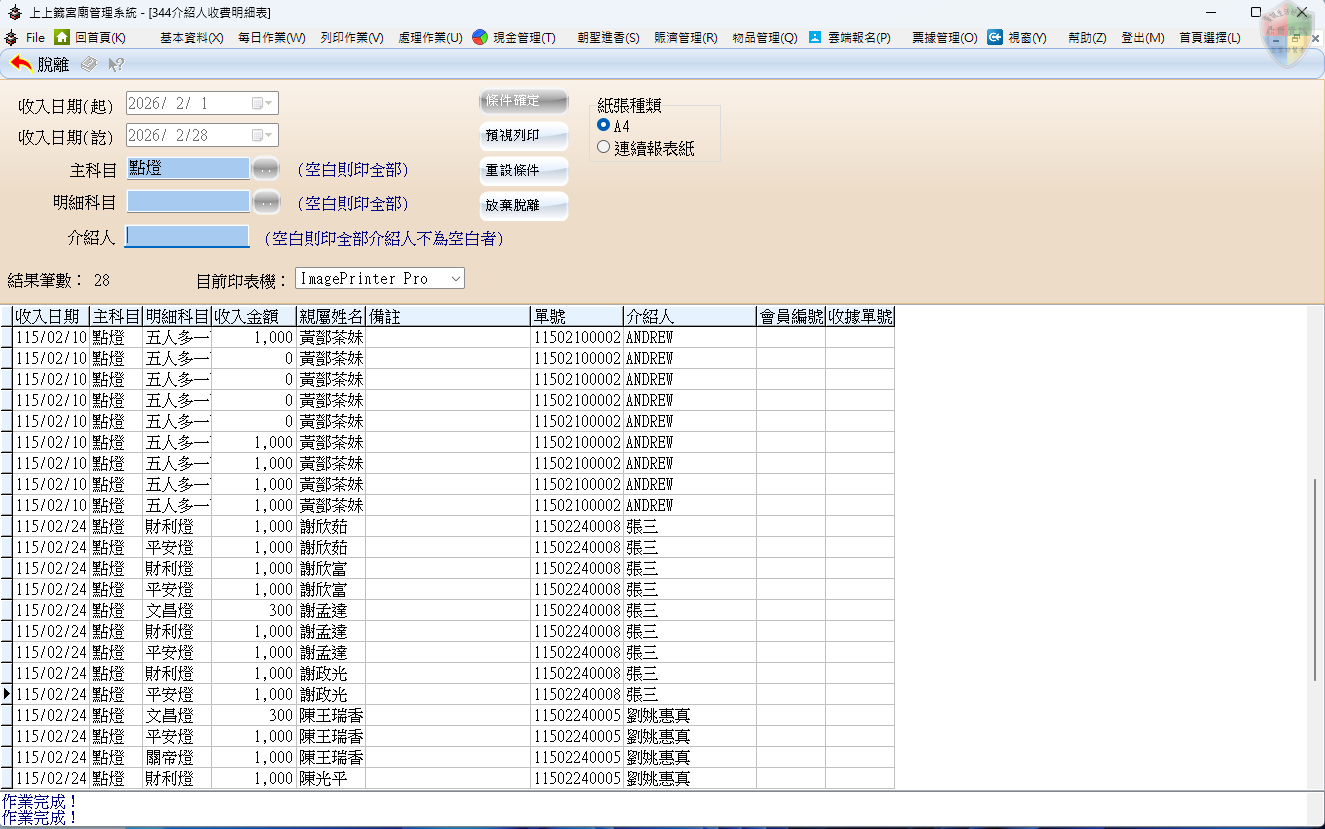The width and height of the screenshot is (1325, 829).
Task: Click the 脫離 back arrow icon
Action: [21, 64]
